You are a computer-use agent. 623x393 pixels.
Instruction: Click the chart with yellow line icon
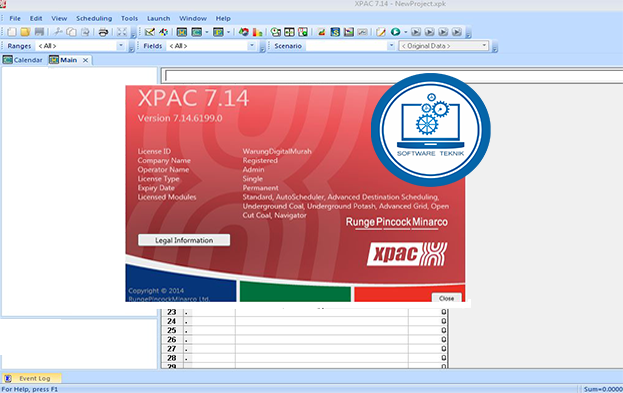click(x=150, y=32)
